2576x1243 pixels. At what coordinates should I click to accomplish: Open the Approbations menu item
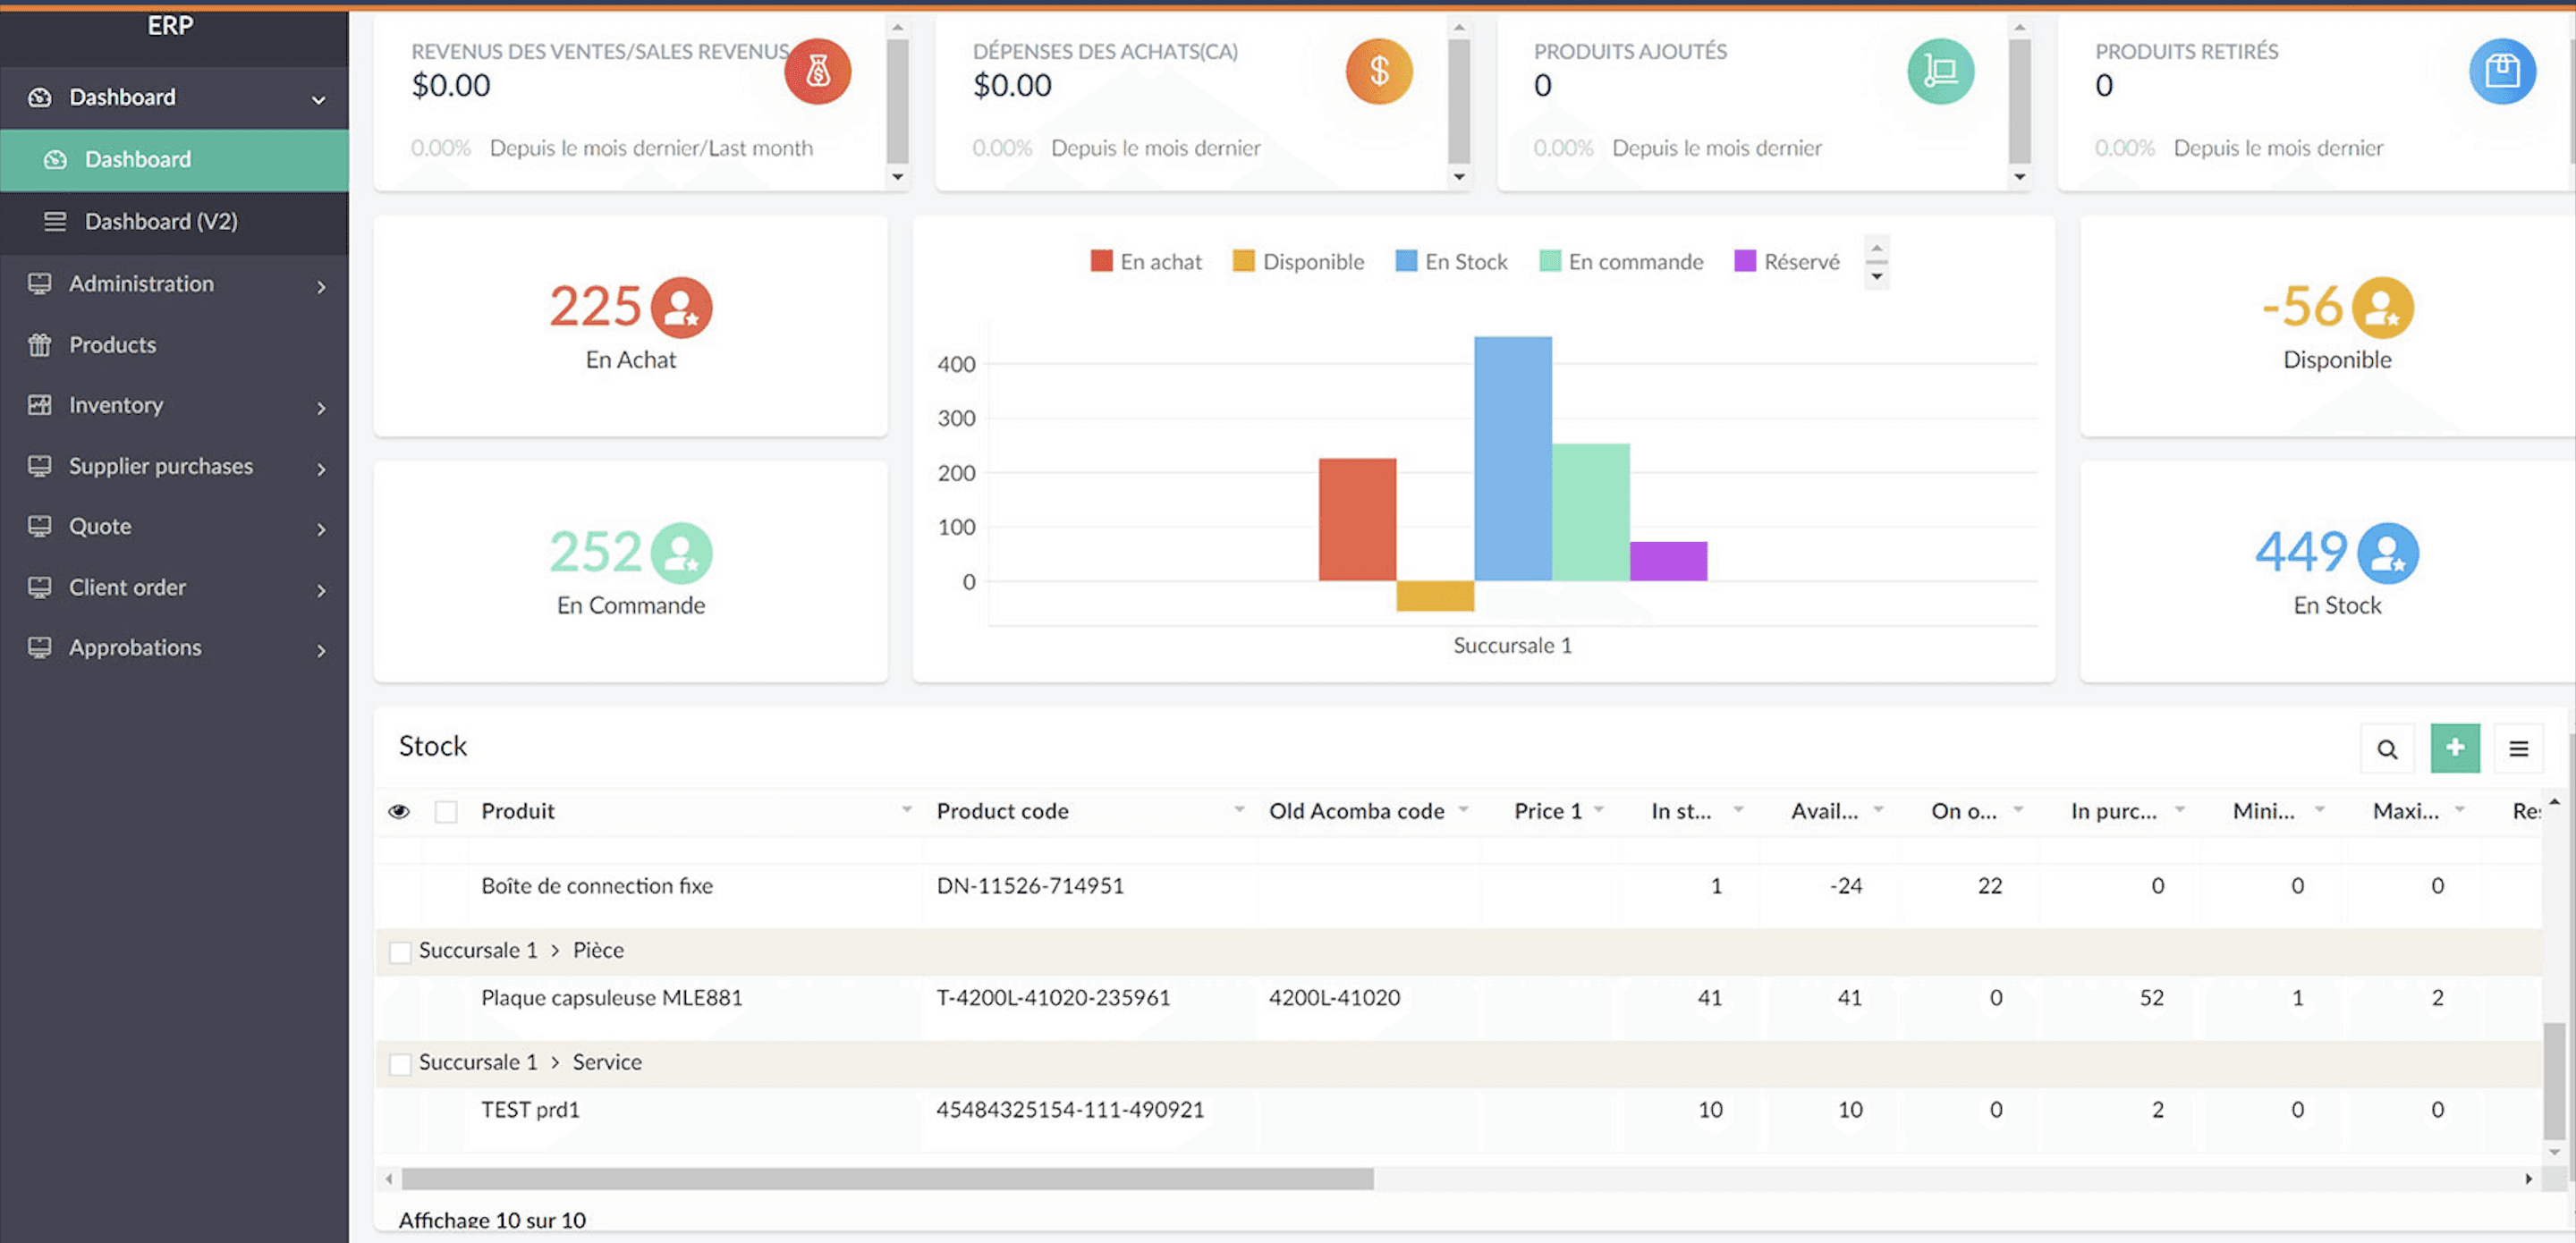[135, 647]
